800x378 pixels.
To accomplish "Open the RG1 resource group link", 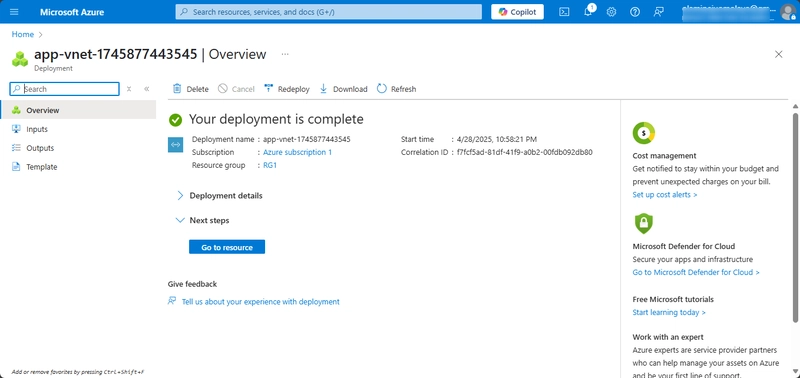I will coord(270,165).
